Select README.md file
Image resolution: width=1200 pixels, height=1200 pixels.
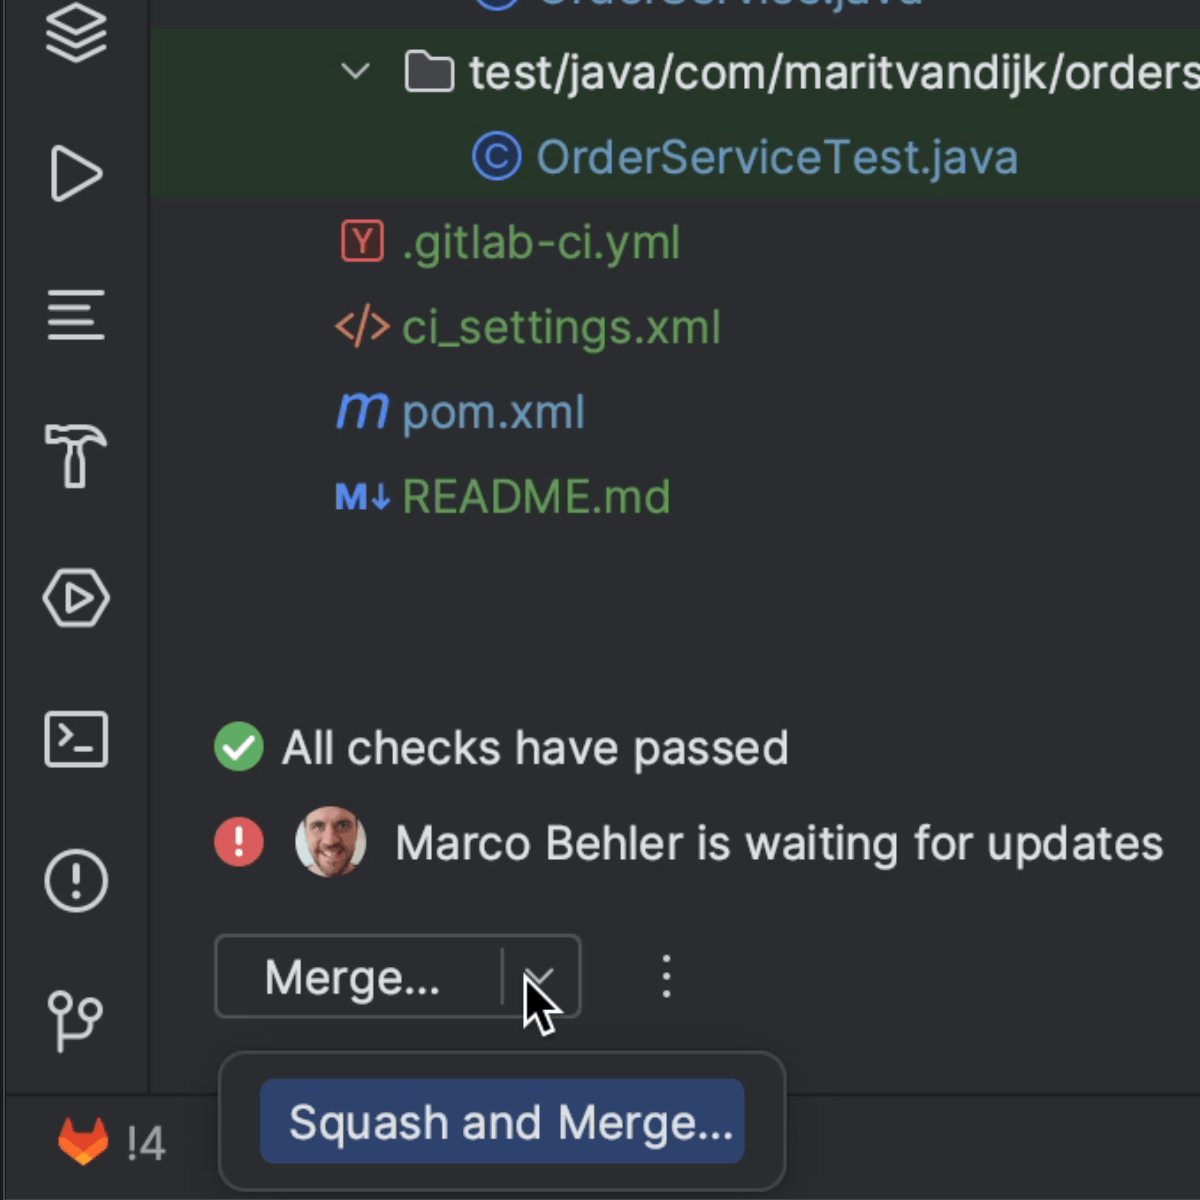[536, 497]
